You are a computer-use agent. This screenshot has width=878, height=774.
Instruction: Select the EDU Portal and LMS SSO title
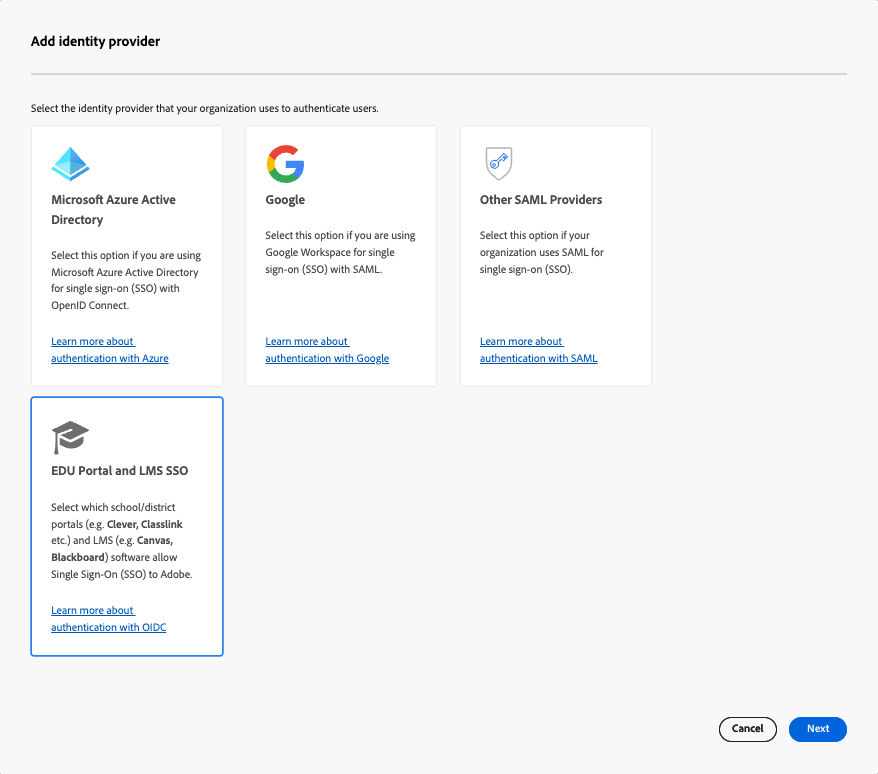pos(119,471)
